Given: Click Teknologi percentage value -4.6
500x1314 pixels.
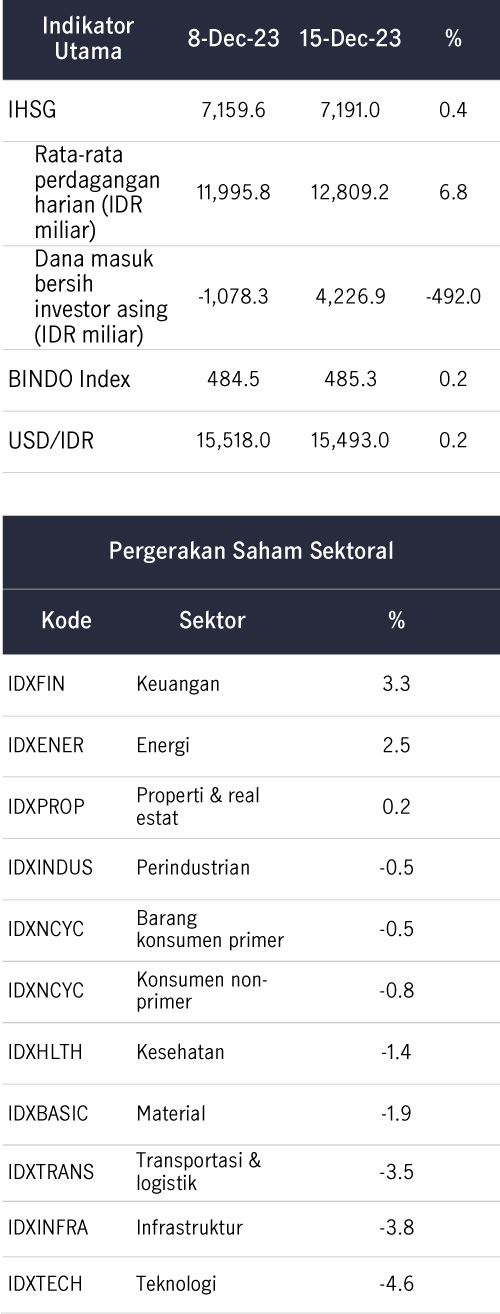Looking at the screenshot, I should (x=396, y=1284).
